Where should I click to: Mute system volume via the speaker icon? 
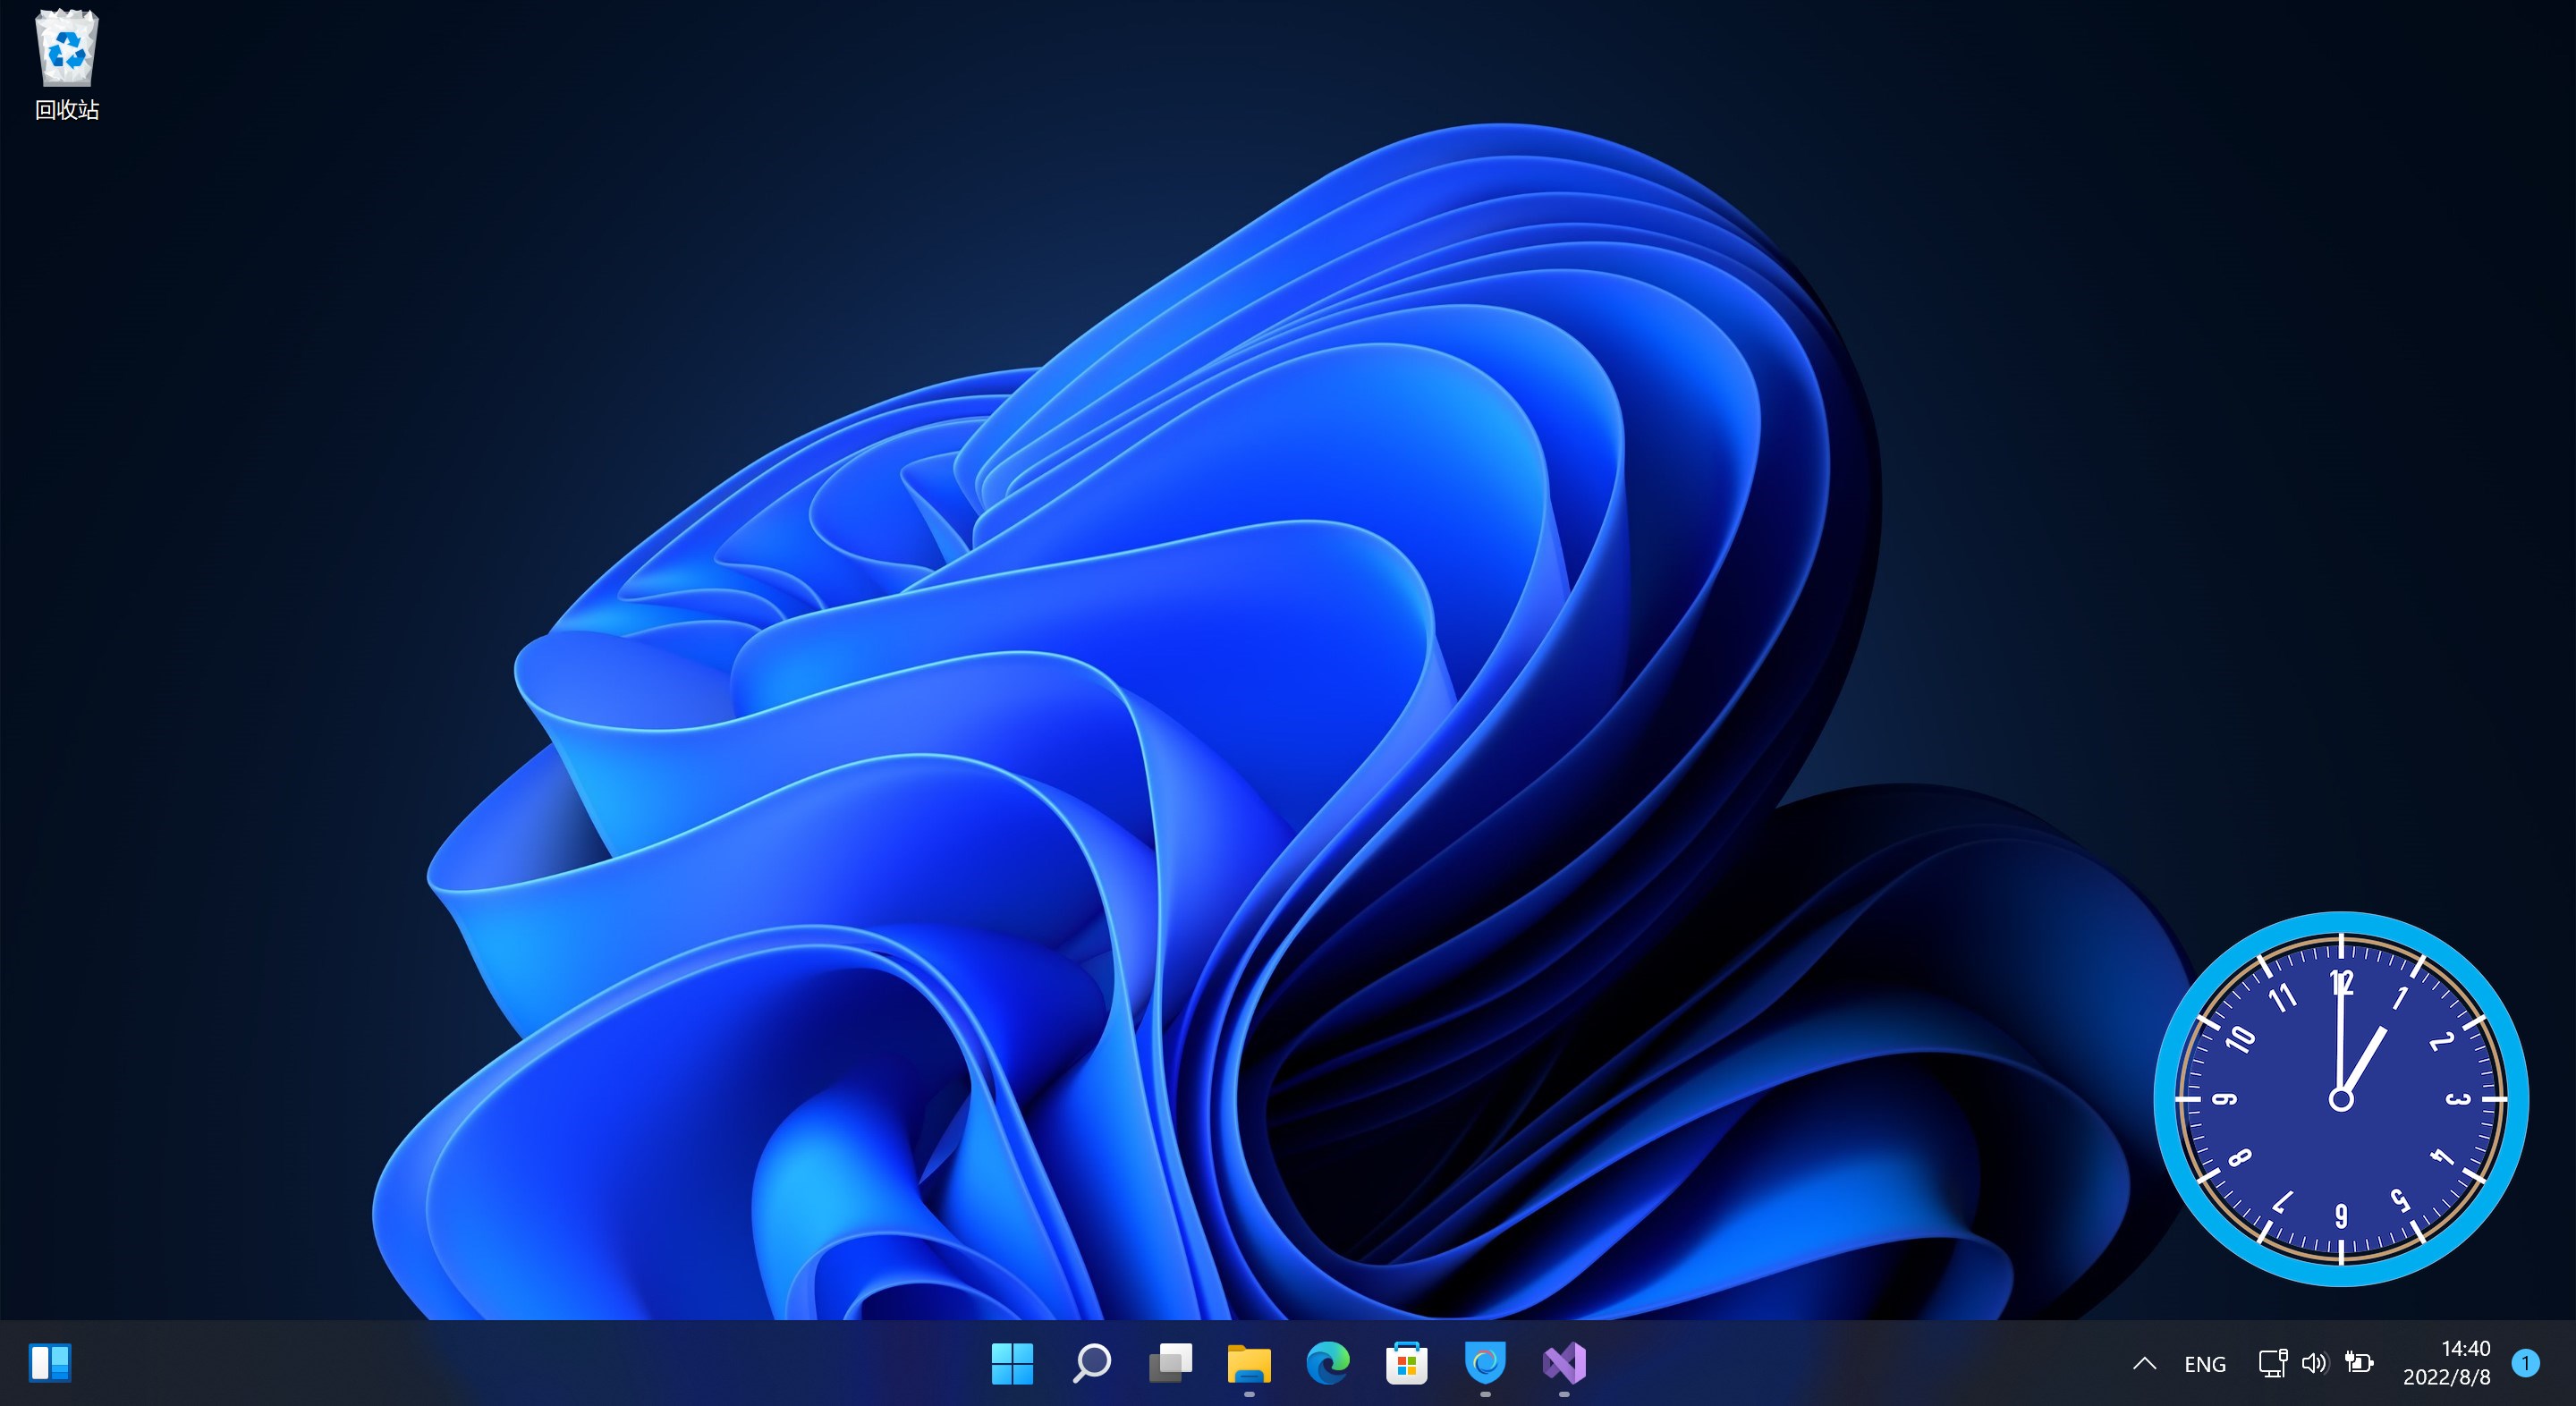(2314, 1363)
